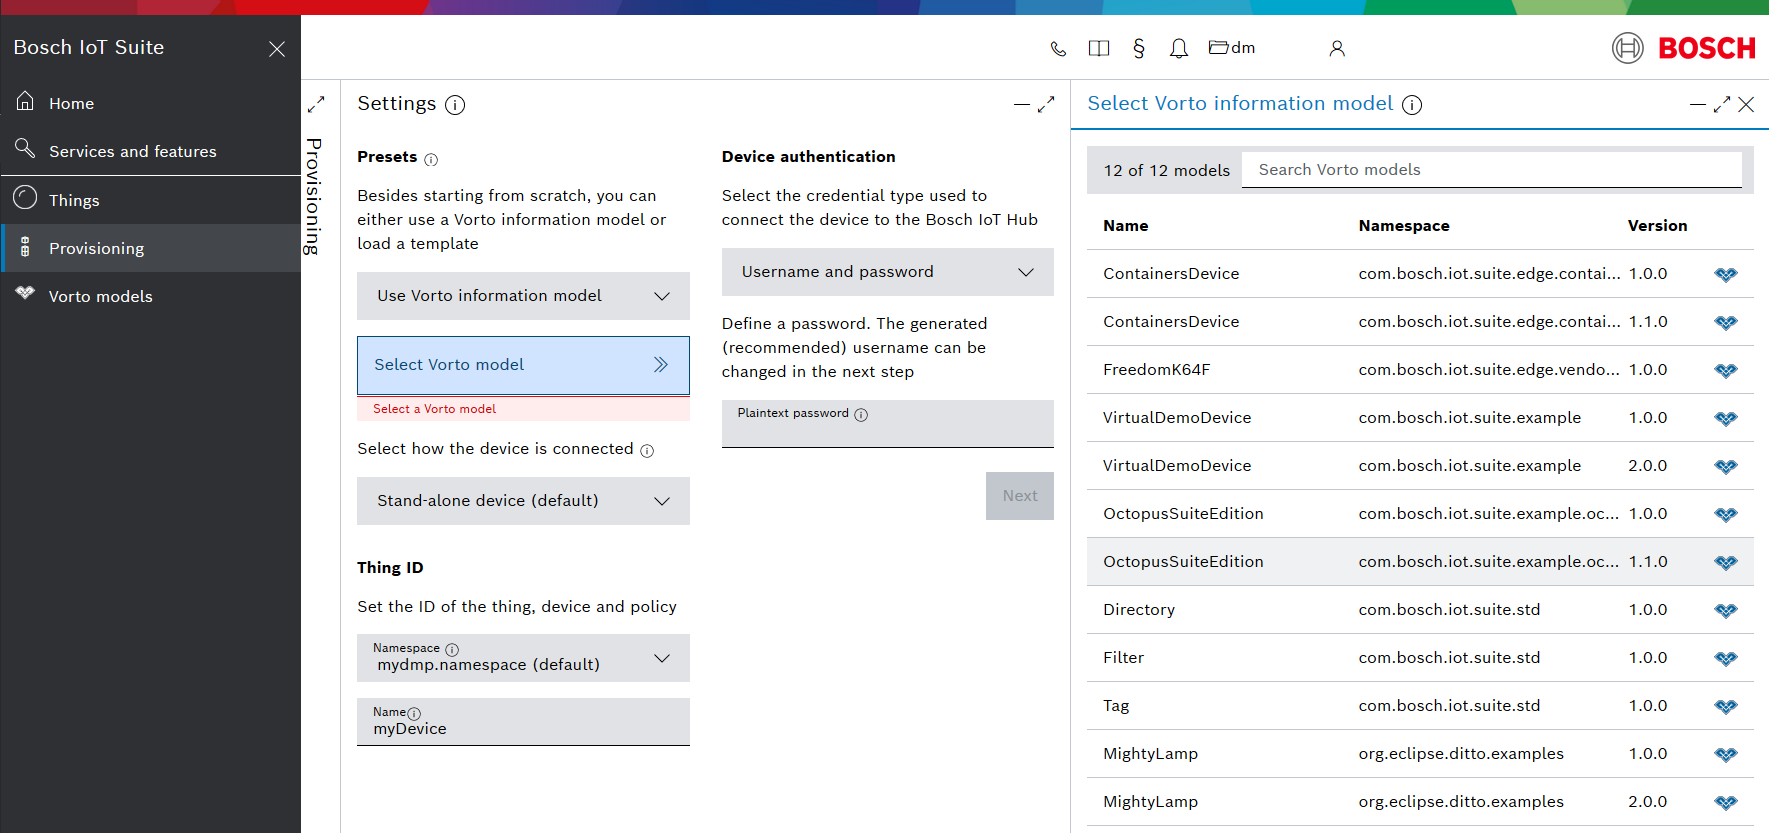Open Things in the sidebar
The width and height of the screenshot is (1769, 833).
pos(150,200)
